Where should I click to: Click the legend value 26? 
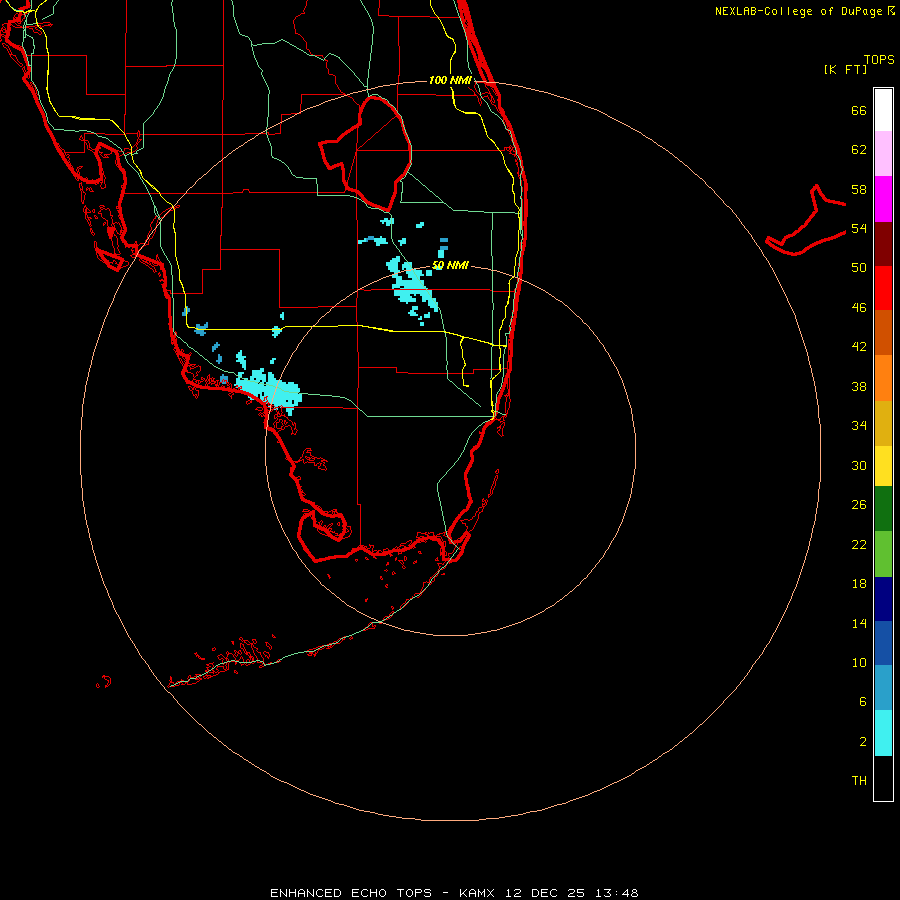click(859, 505)
